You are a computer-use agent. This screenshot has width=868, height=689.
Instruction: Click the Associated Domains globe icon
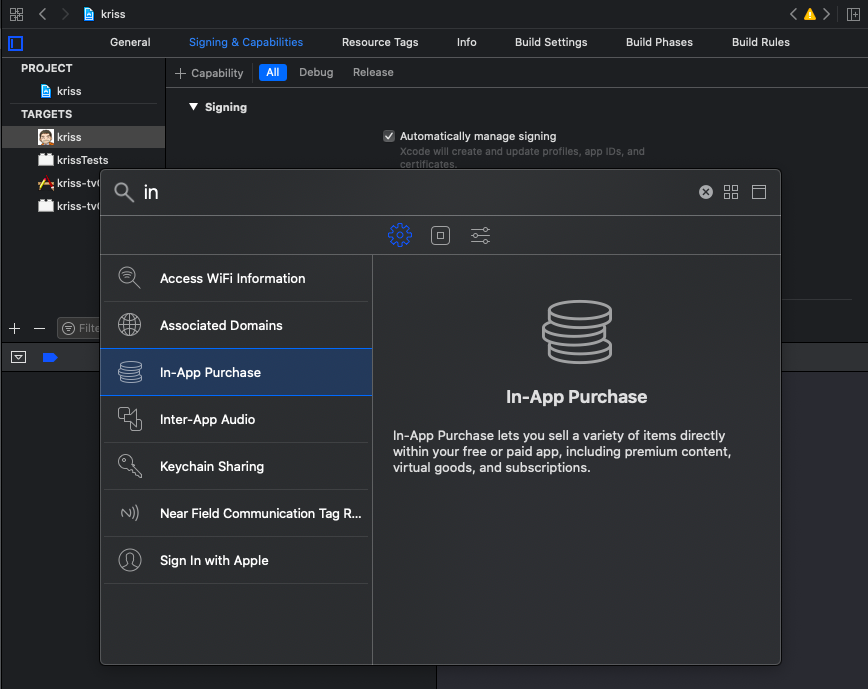coord(130,325)
